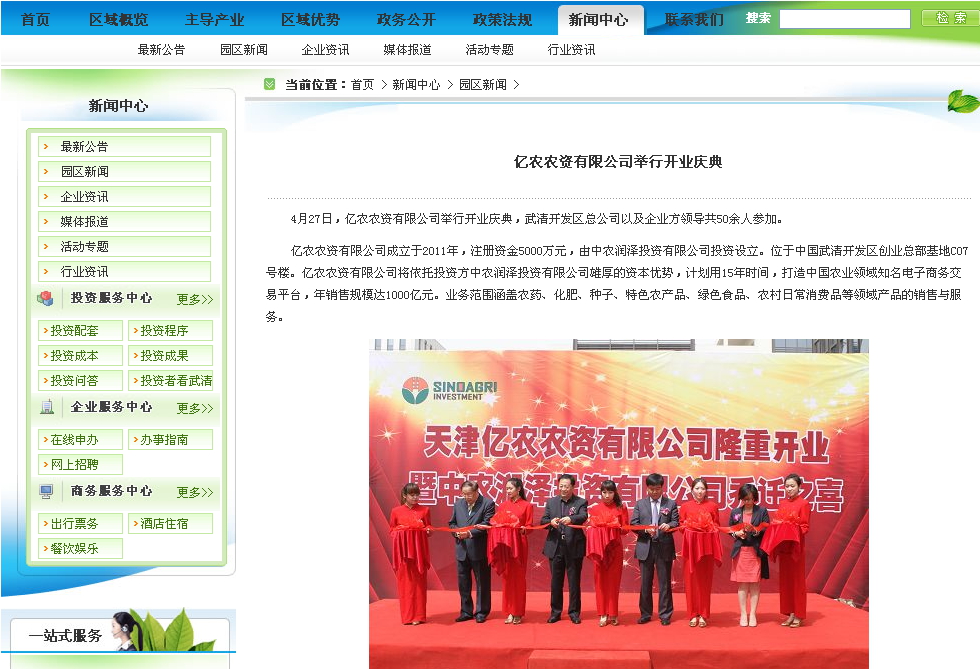The width and height of the screenshot is (980, 669).
Task: Select 行业资讯 in the sidebar list
Action: tap(124, 272)
